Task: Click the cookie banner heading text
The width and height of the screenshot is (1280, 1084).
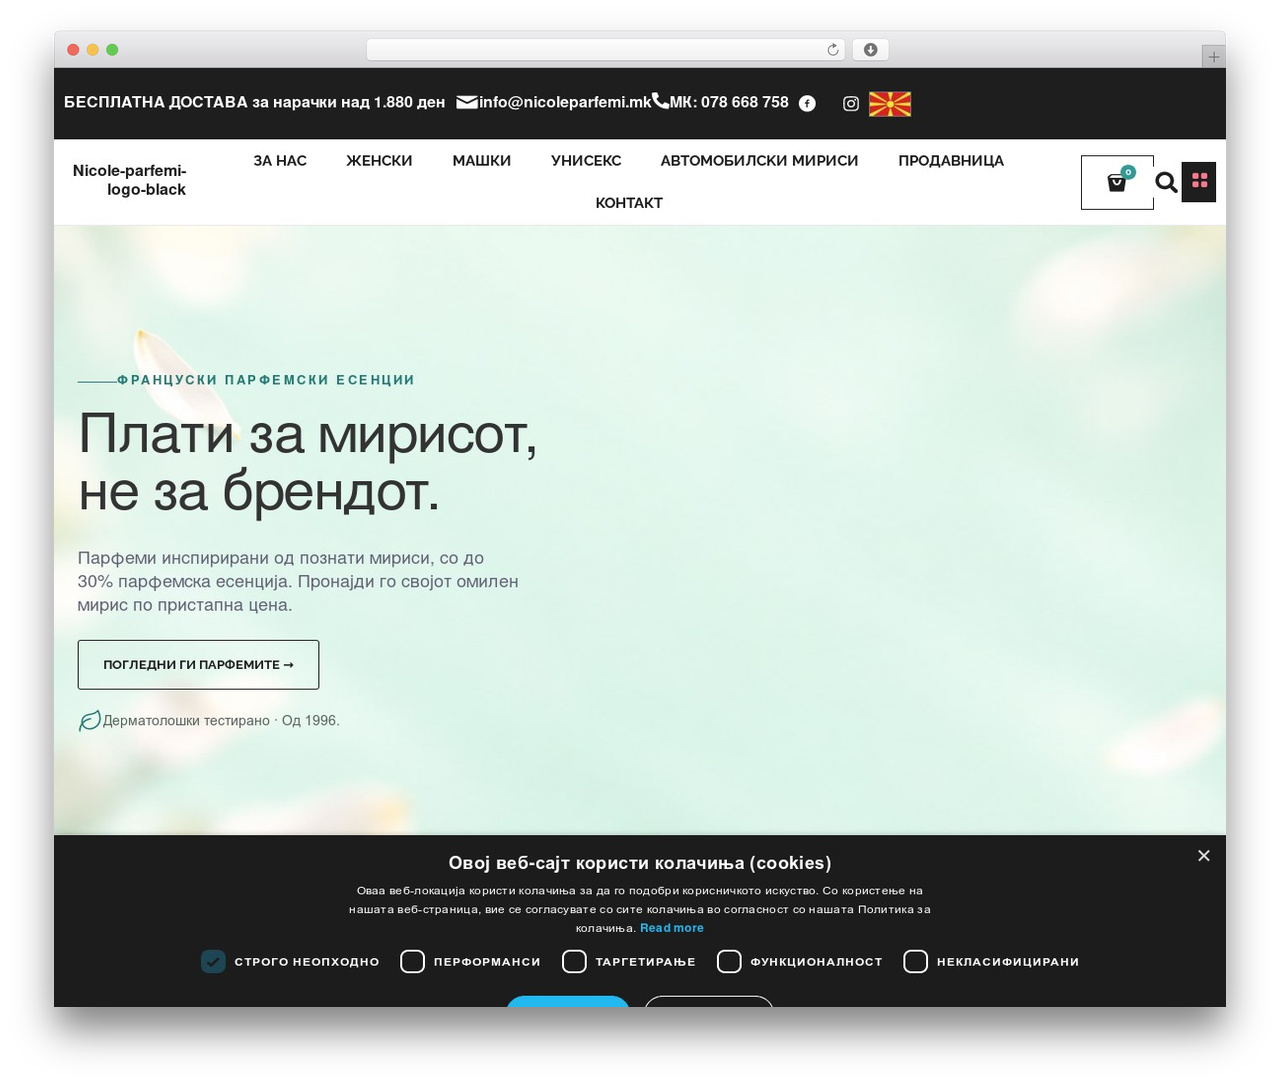Action: (x=640, y=863)
